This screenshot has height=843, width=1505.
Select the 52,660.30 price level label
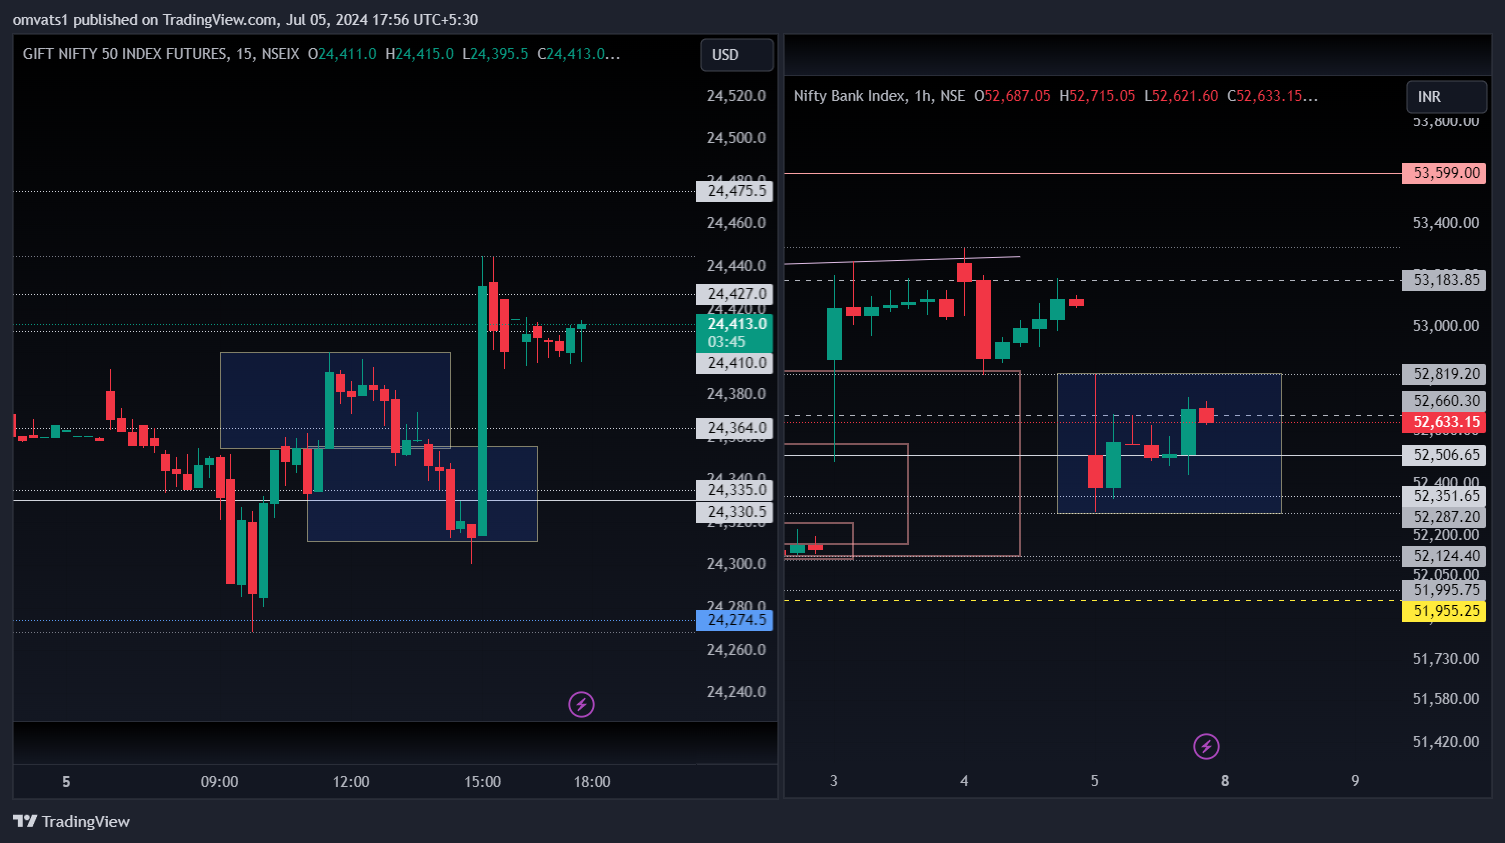pos(1444,401)
